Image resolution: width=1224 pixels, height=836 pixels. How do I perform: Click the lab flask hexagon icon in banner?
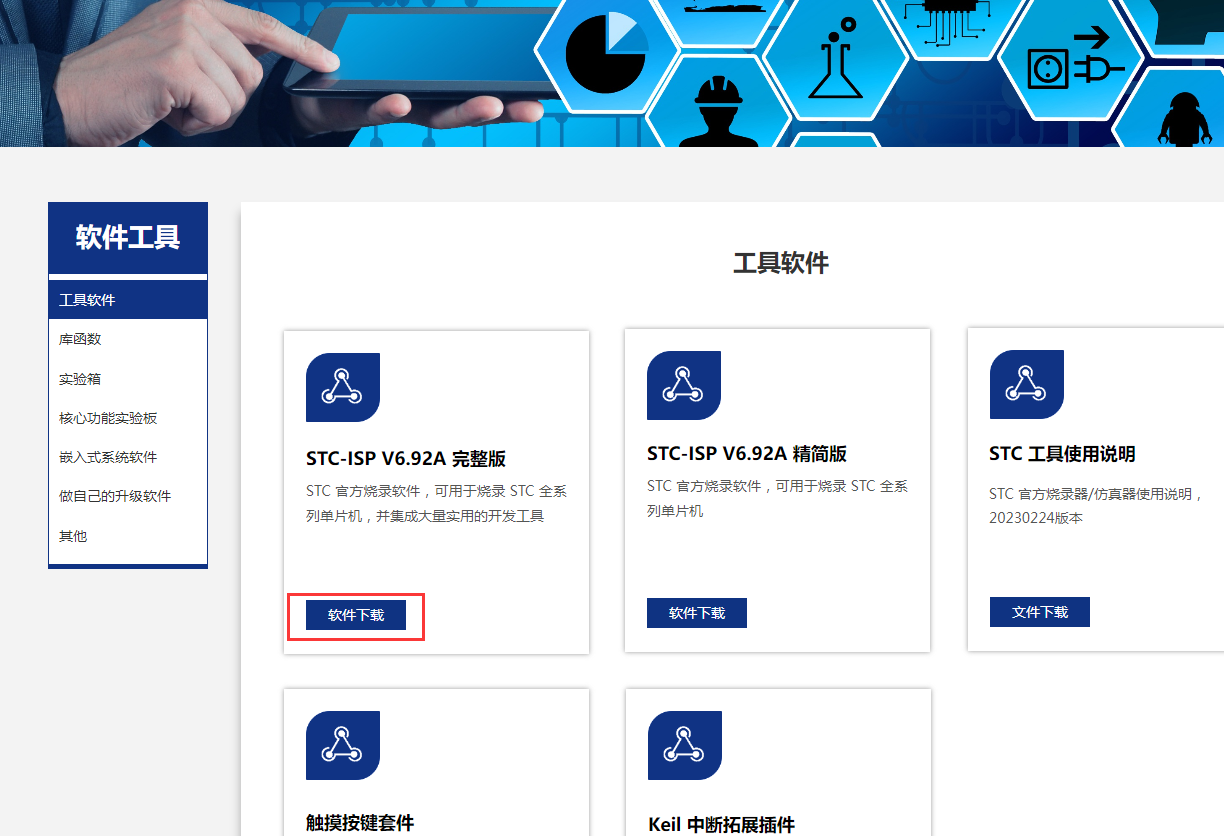[x=835, y=58]
